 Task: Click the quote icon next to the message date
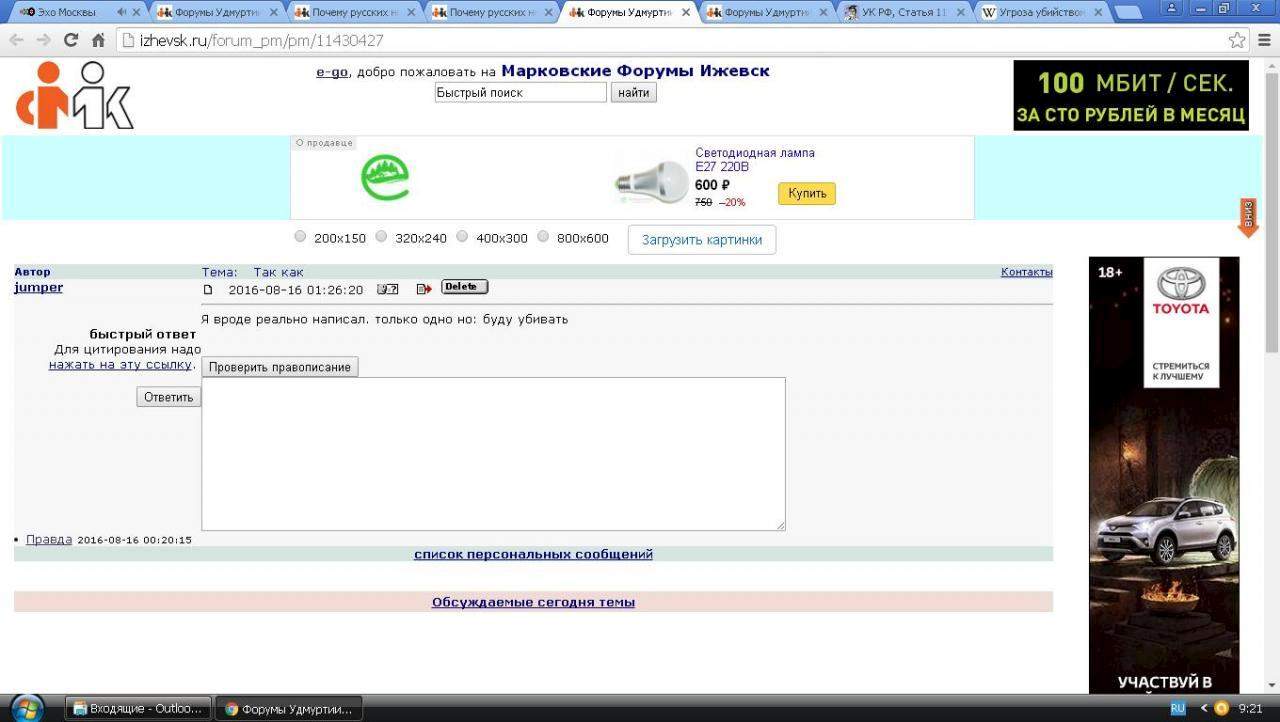click(387, 289)
